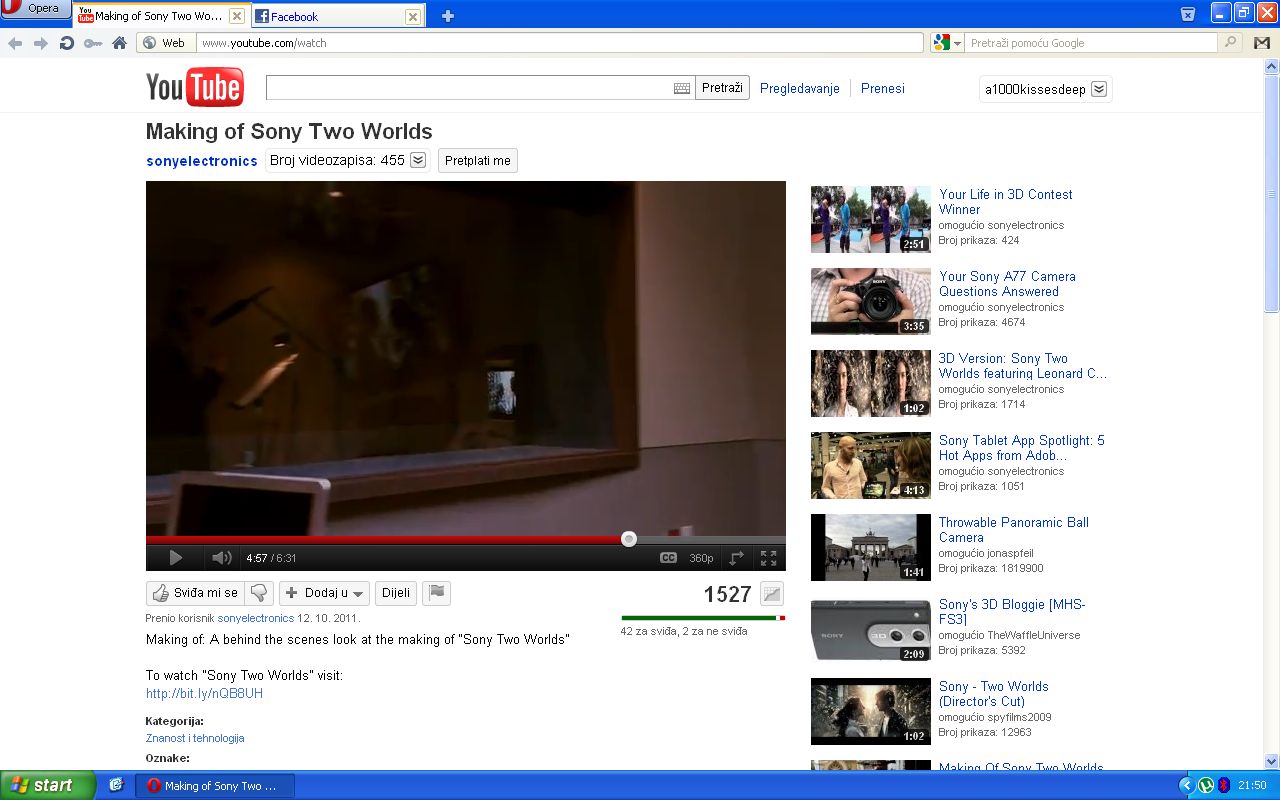
Task: Go to the home page icon
Action: pos(119,43)
